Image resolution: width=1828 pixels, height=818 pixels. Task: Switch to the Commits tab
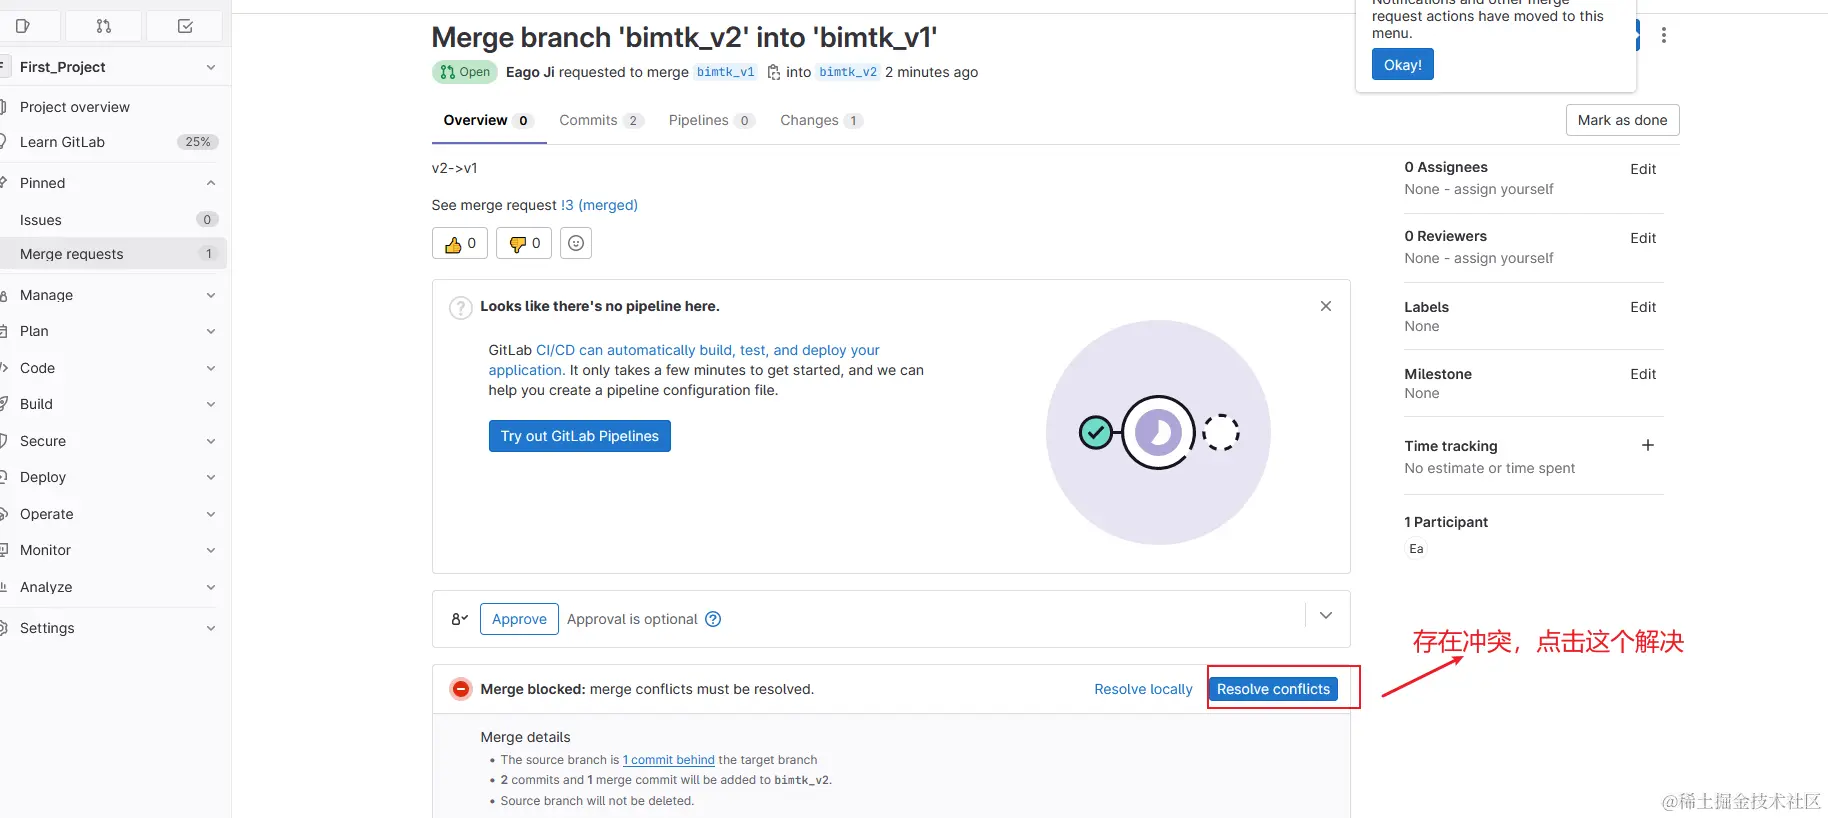pyautogui.click(x=601, y=120)
